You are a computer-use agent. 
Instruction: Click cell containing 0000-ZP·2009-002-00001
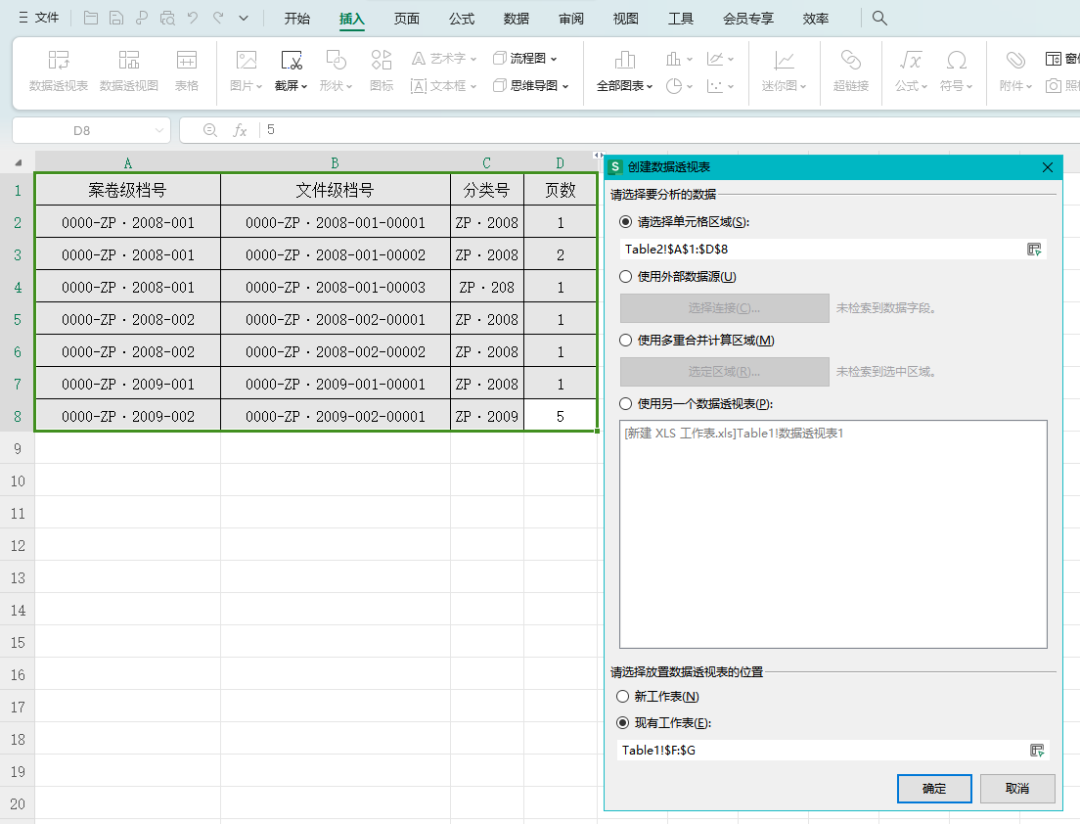(335, 416)
